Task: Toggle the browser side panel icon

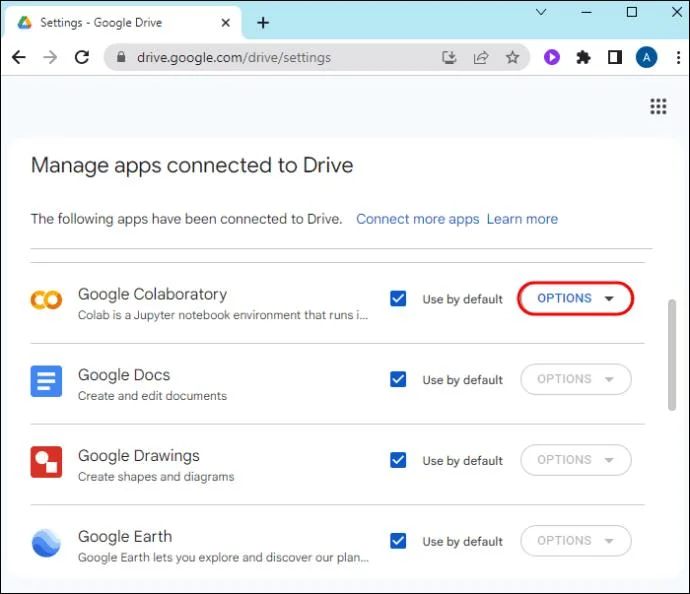Action: [x=615, y=57]
